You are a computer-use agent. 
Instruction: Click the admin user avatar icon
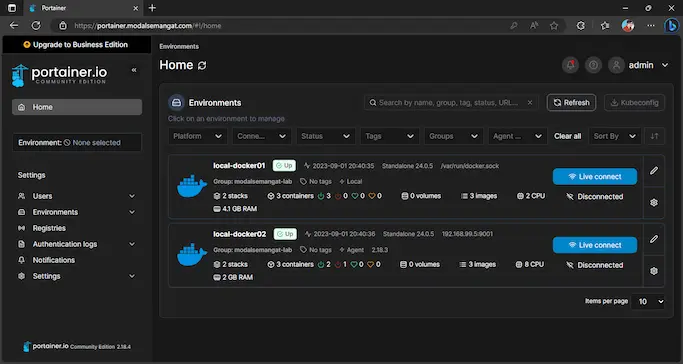[616, 65]
